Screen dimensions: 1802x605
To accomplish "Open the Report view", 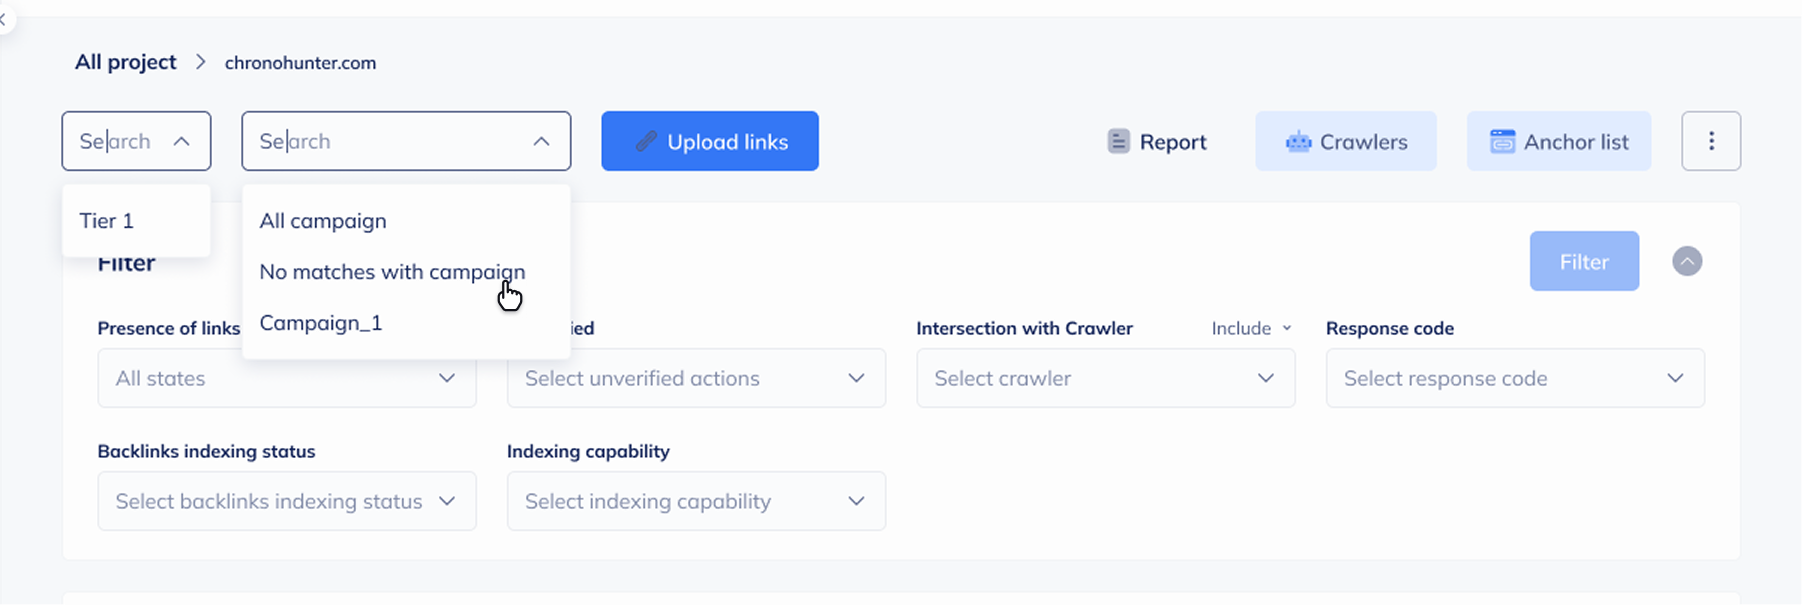I will (1157, 141).
